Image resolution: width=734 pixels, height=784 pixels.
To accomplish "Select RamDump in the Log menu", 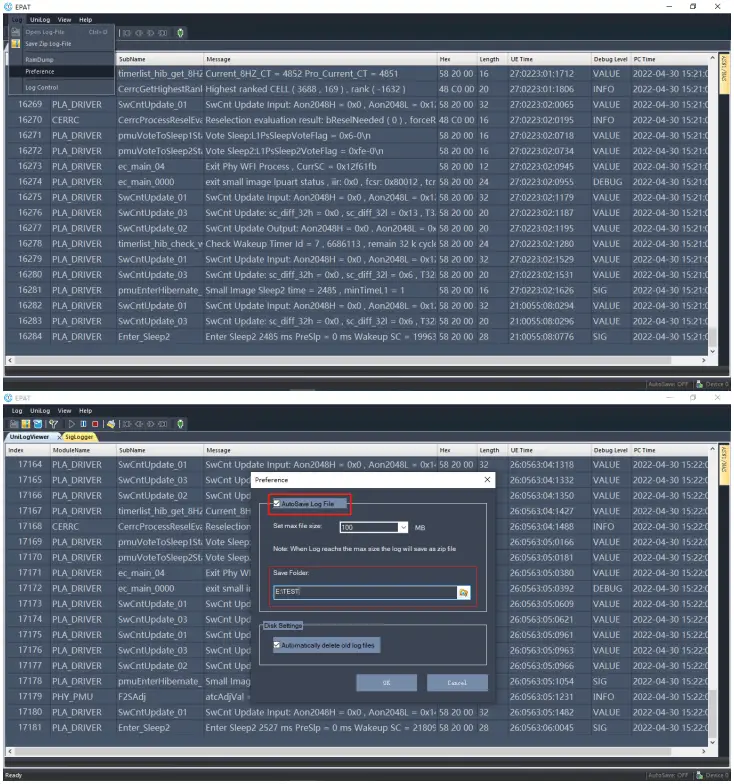I will coord(62,60).
